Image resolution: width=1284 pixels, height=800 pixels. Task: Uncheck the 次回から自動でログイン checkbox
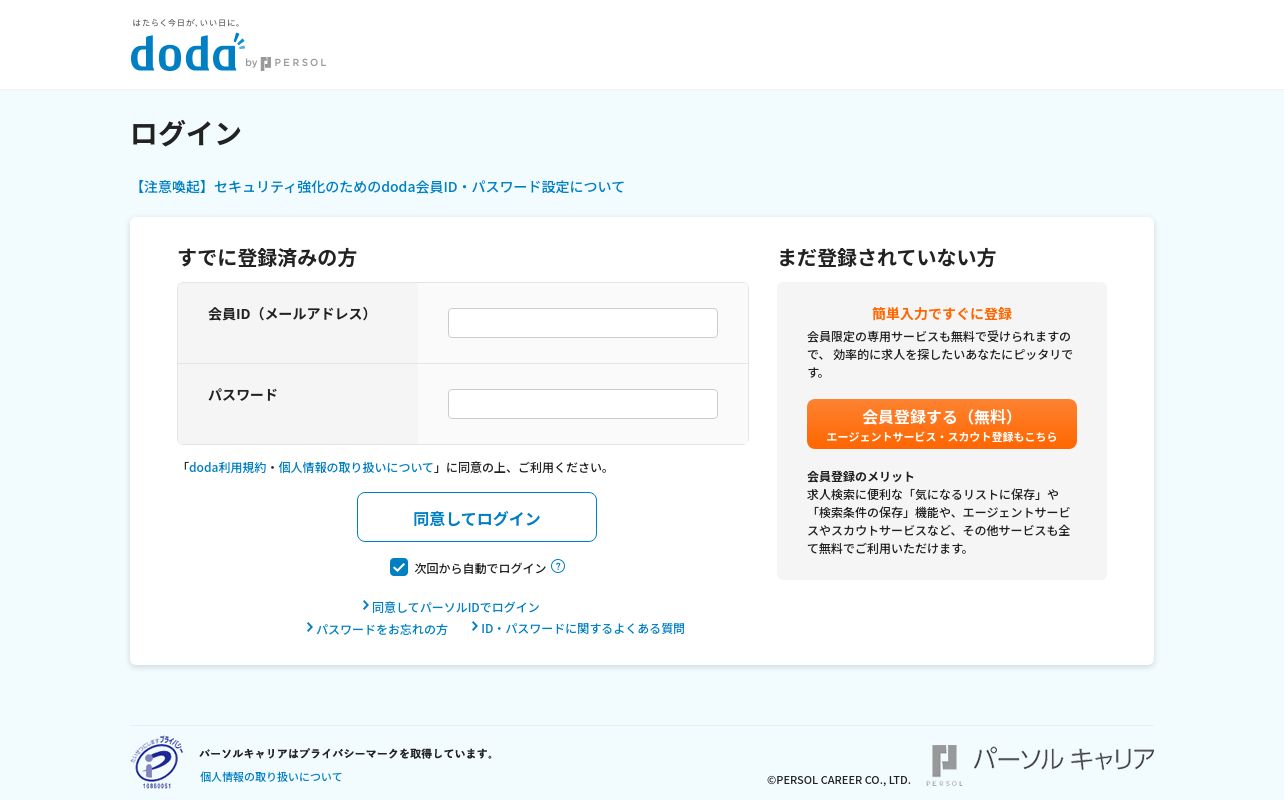399,567
